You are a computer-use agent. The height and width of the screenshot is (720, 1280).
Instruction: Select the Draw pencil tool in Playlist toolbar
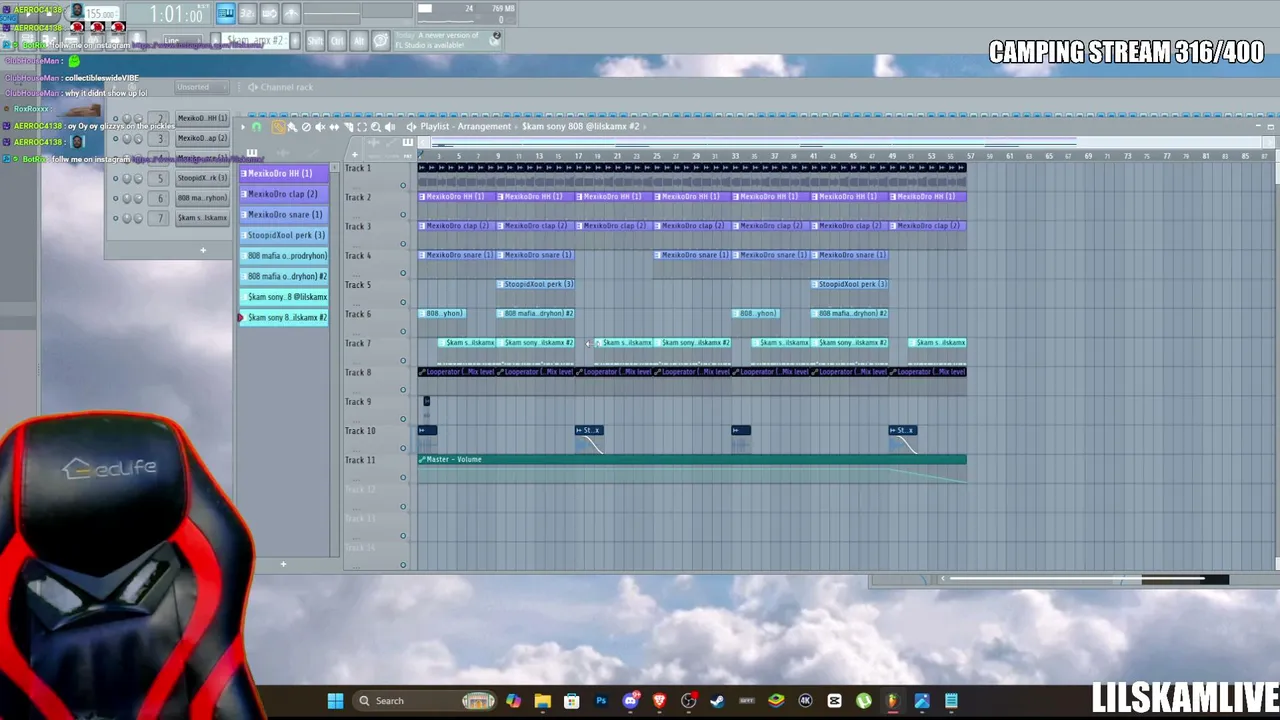click(278, 127)
